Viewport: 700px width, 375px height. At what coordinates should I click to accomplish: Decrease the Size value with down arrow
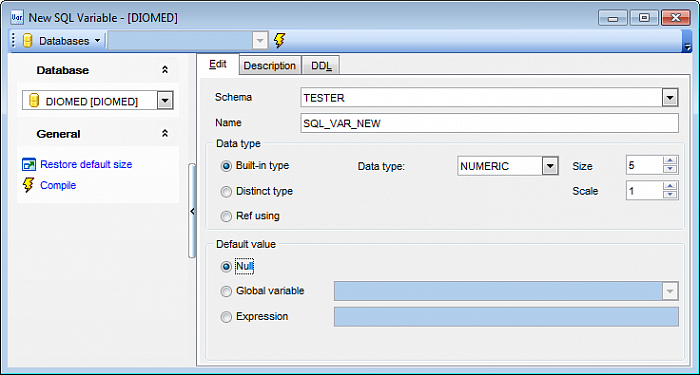670,170
